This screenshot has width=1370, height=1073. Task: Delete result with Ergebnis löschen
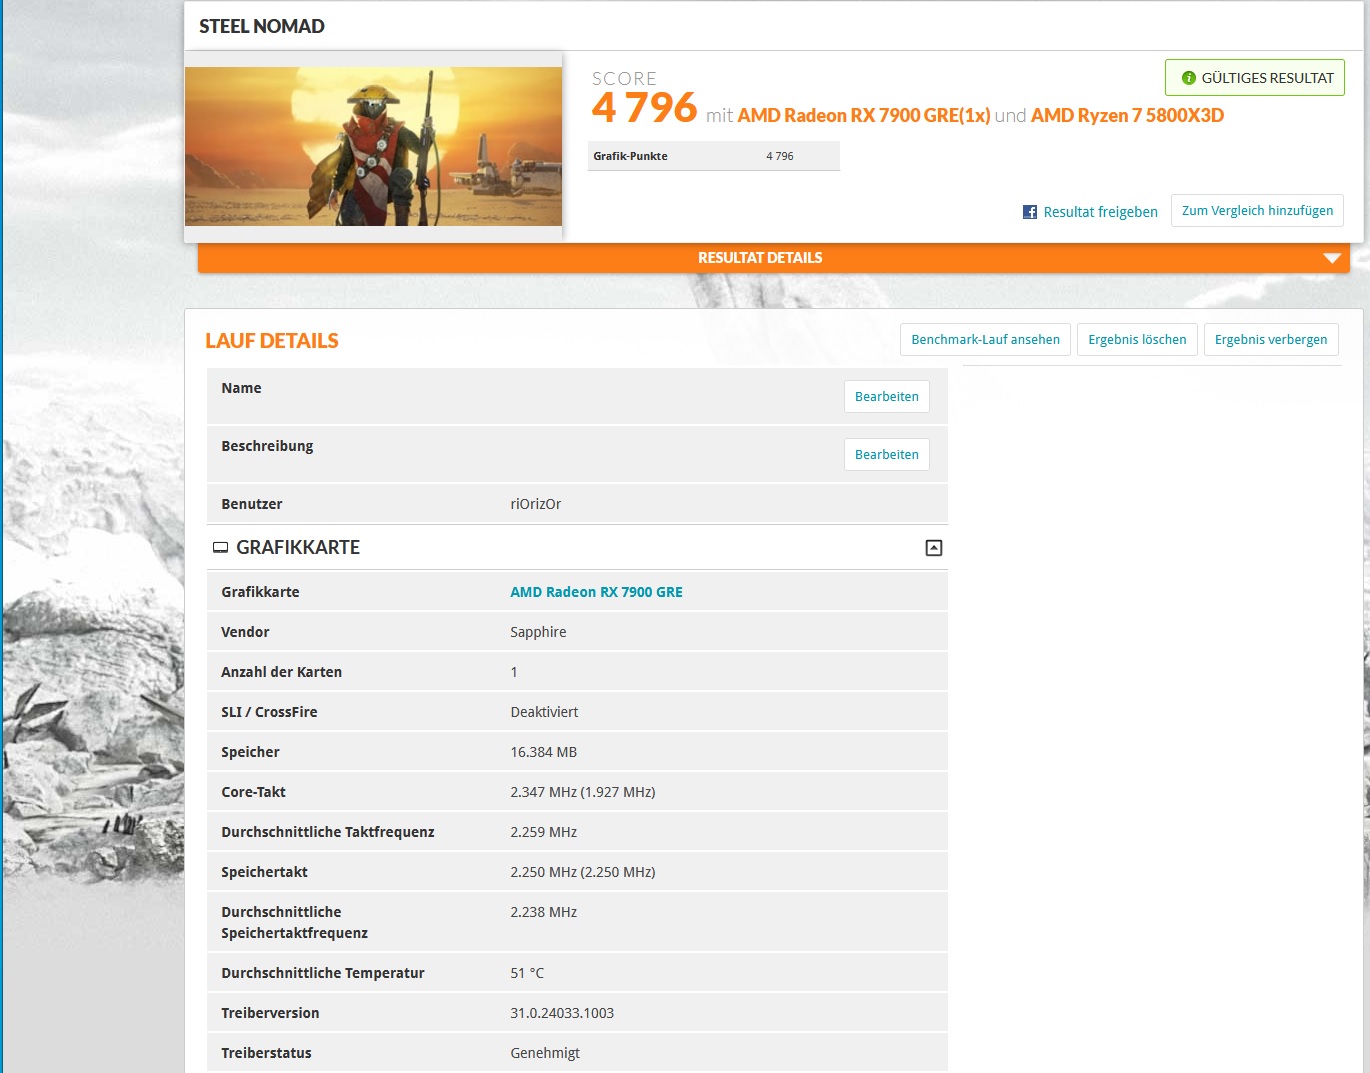point(1137,340)
